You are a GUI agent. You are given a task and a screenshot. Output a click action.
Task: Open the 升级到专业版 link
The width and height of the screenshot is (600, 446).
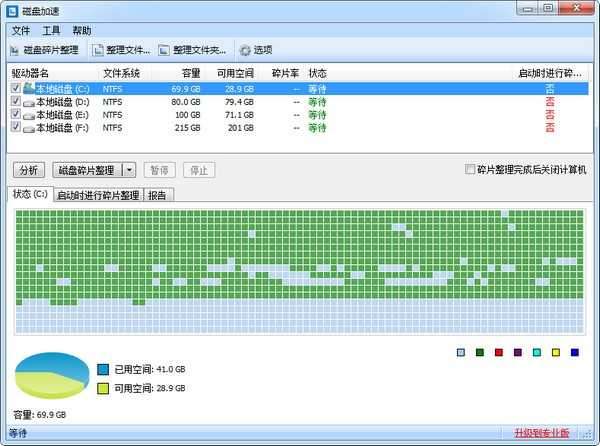pyautogui.click(x=541, y=433)
